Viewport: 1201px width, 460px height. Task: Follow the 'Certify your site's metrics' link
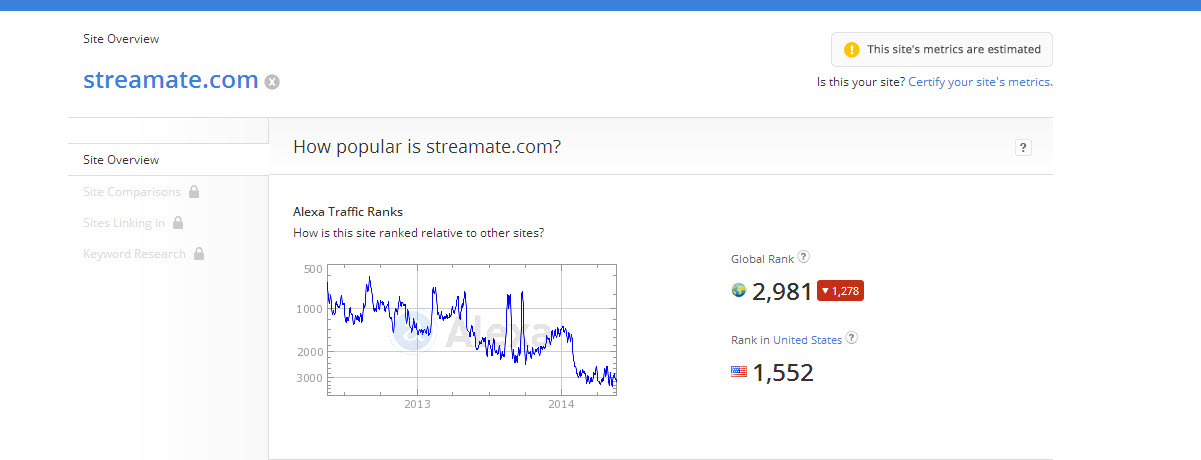coord(979,82)
